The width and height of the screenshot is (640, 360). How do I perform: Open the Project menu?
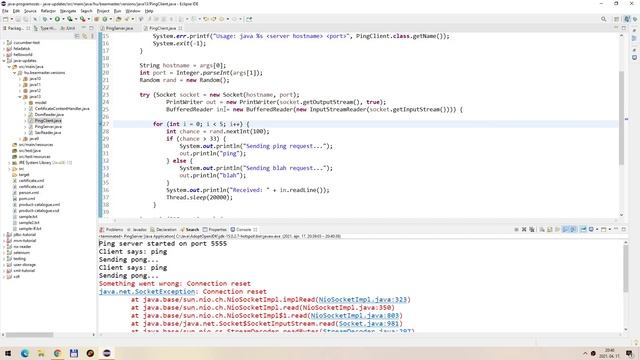(103, 11)
